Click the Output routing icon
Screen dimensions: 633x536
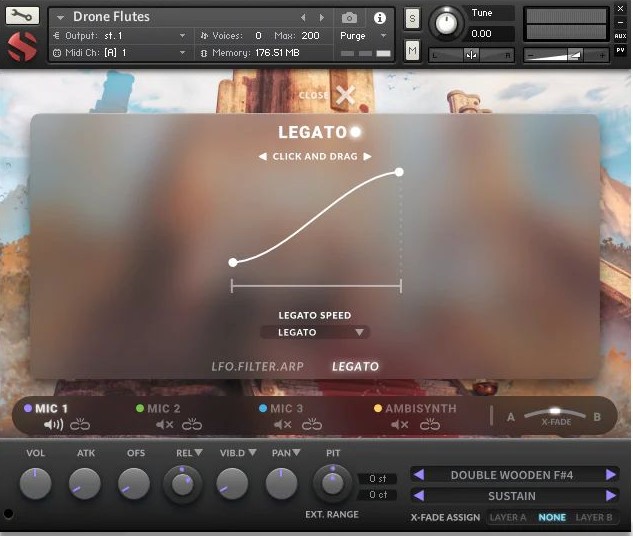coord(57,36)
